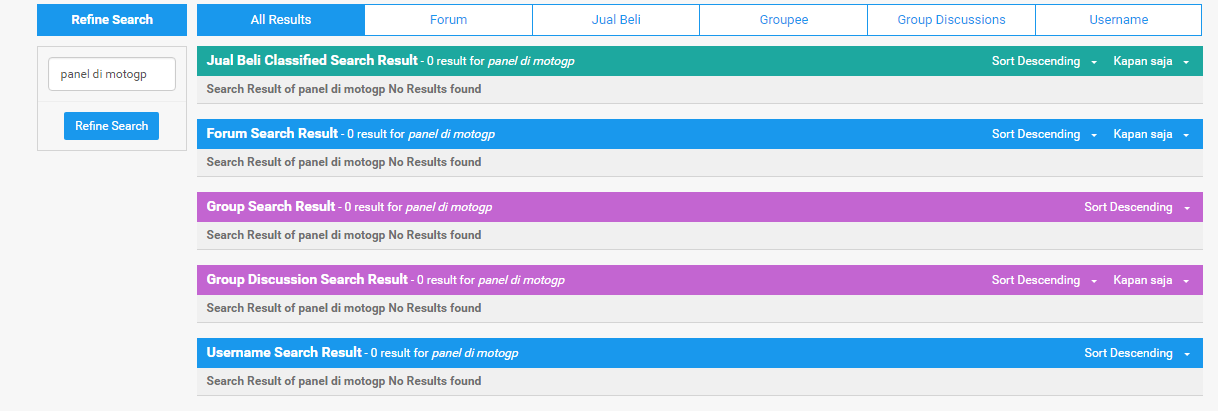Open Sort Descending in the Jual Beli Classified header

click(x=1044, y=62)
